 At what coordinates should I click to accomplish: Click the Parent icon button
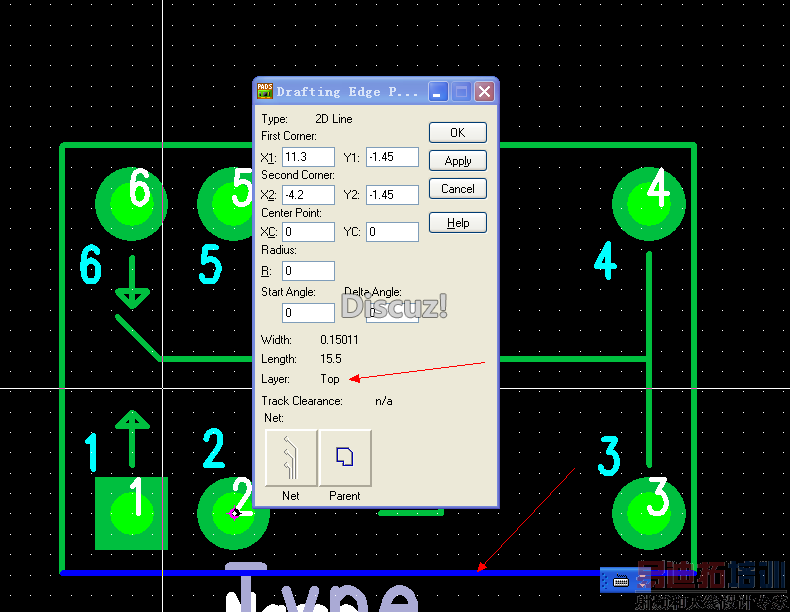tap(345, 457)
